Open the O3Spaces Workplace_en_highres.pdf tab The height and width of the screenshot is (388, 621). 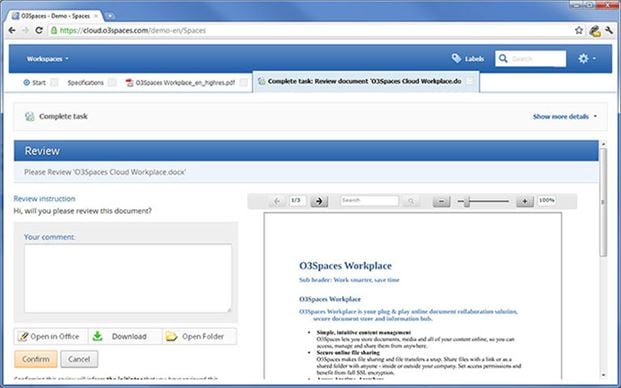[180, 82]
